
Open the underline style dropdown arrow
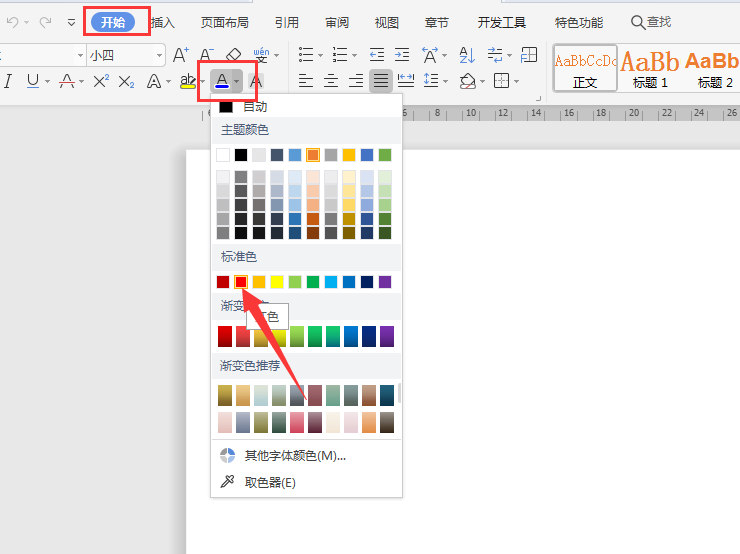(x=48, y=81)
